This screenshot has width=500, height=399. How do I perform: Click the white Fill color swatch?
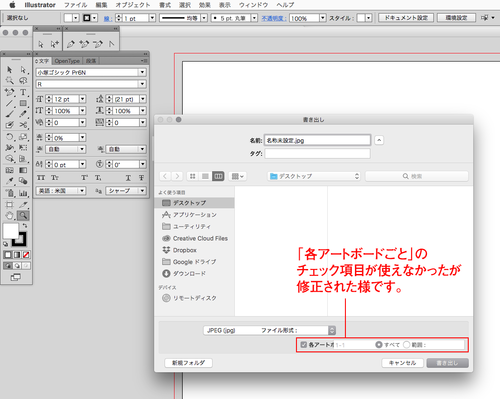click(x=10, y=231)
